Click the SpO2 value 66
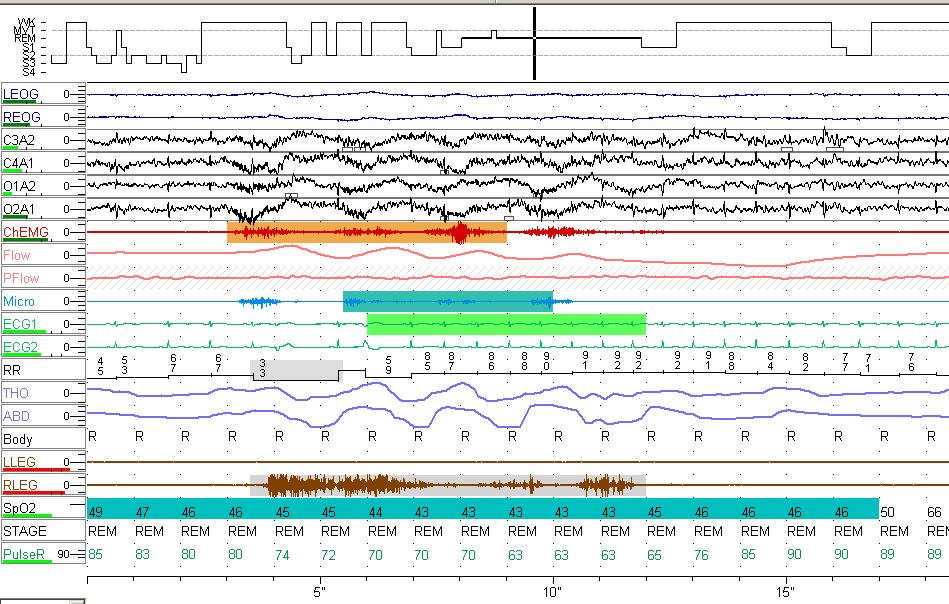949x604 pixels. (x=934, y=512)
